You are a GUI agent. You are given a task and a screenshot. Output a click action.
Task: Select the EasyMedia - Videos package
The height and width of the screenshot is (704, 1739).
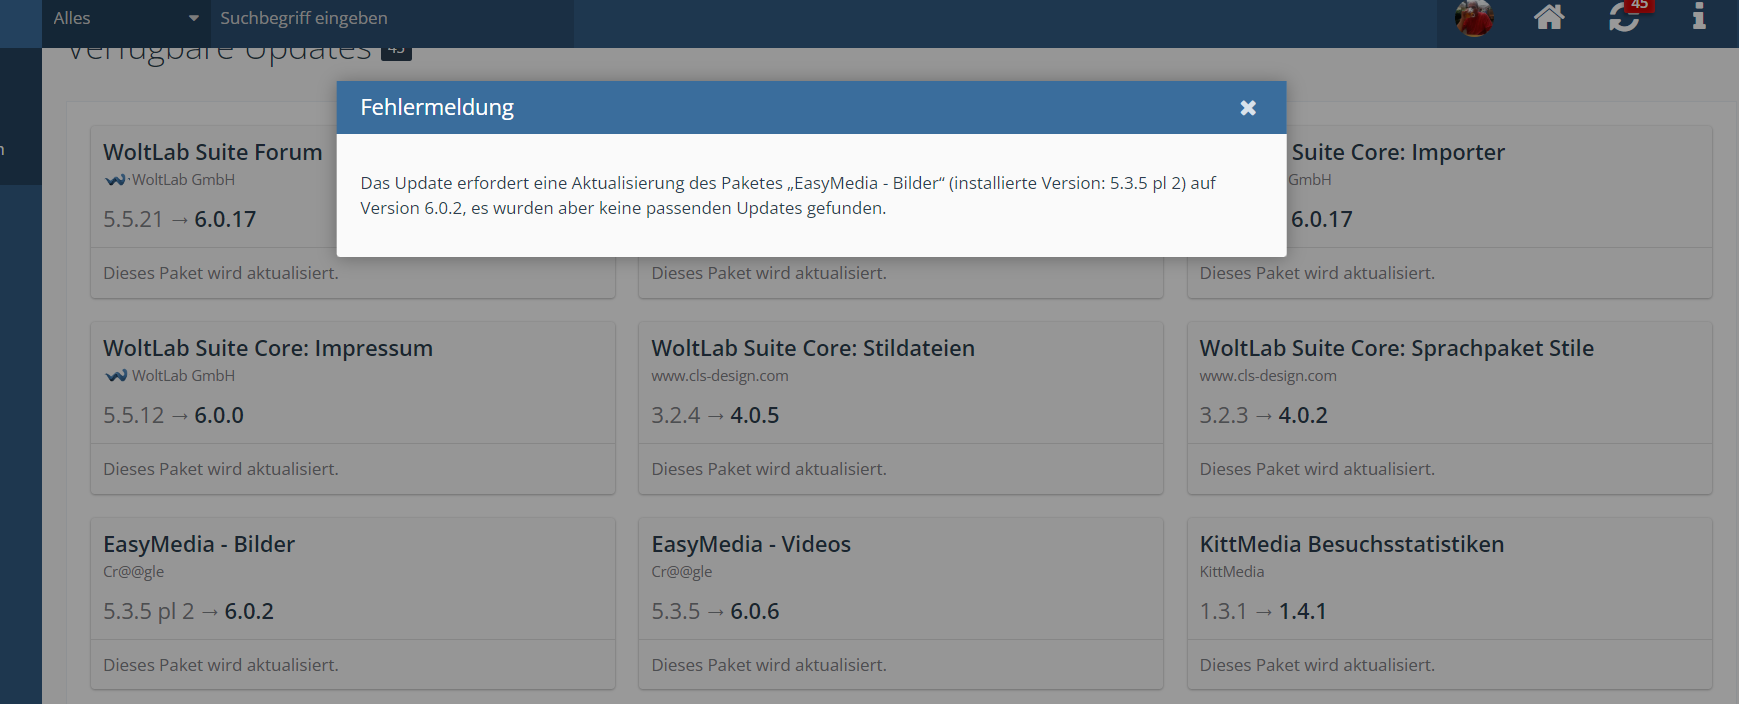pyautogui.click(x=750, y=544)
